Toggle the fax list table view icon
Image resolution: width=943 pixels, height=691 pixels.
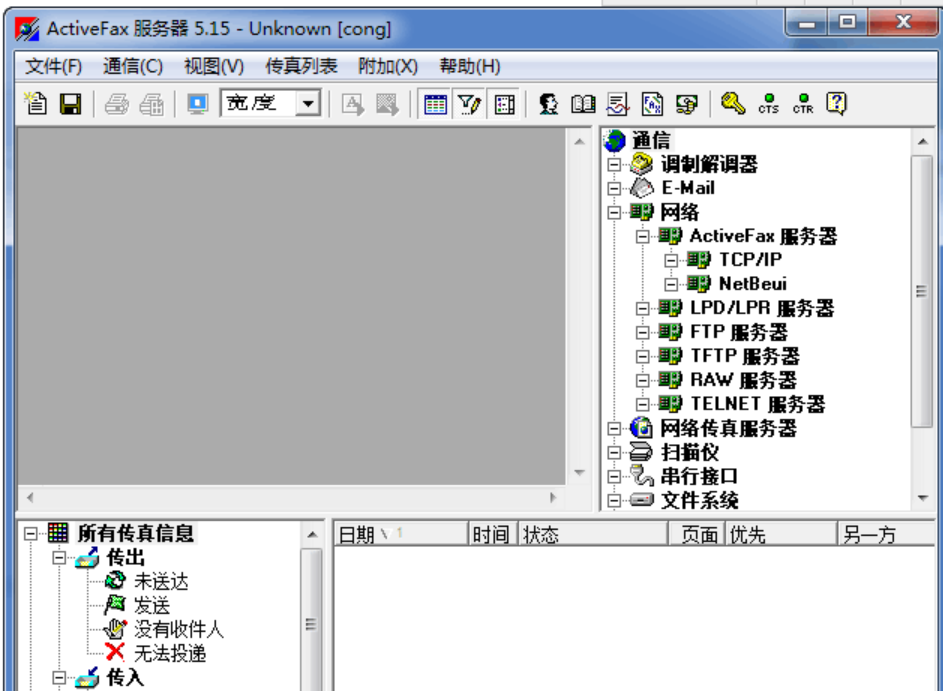[435, 104]
